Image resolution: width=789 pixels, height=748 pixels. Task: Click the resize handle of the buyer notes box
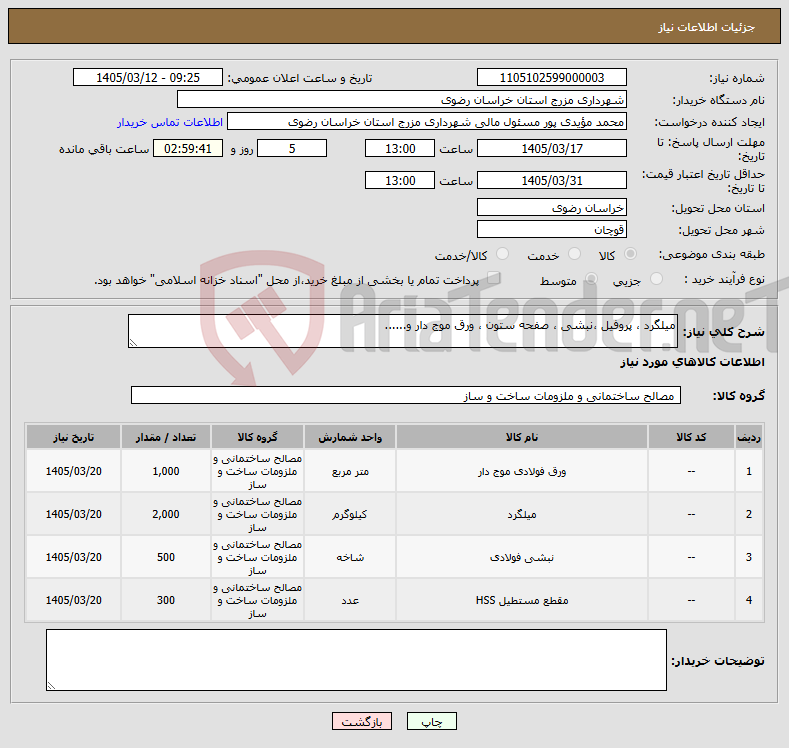tap(51, 686)
